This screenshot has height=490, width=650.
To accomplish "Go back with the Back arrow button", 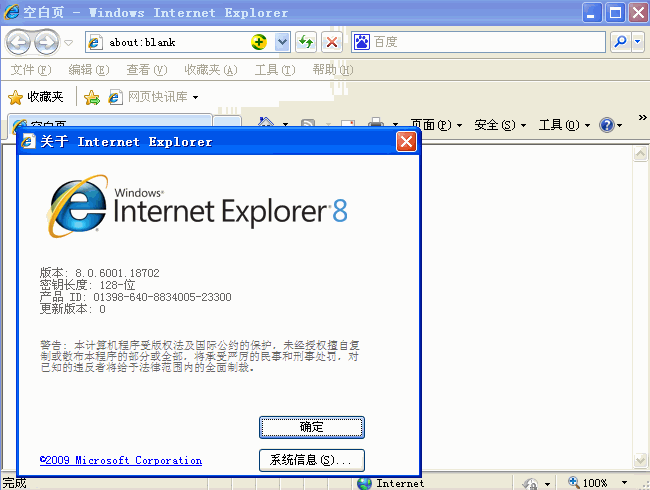I will pyautogui.click(x=18, y=42).
